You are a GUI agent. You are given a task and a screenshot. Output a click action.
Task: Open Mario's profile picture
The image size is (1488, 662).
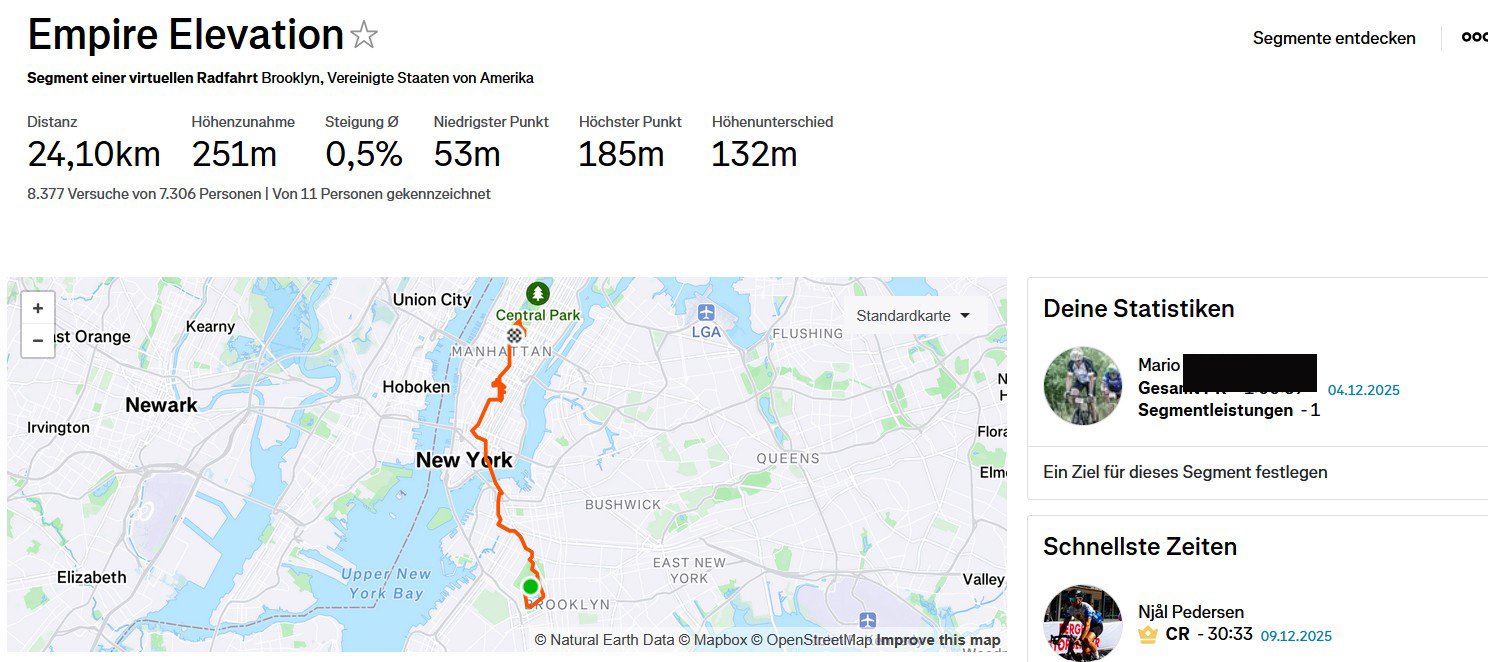(1083, 386)
